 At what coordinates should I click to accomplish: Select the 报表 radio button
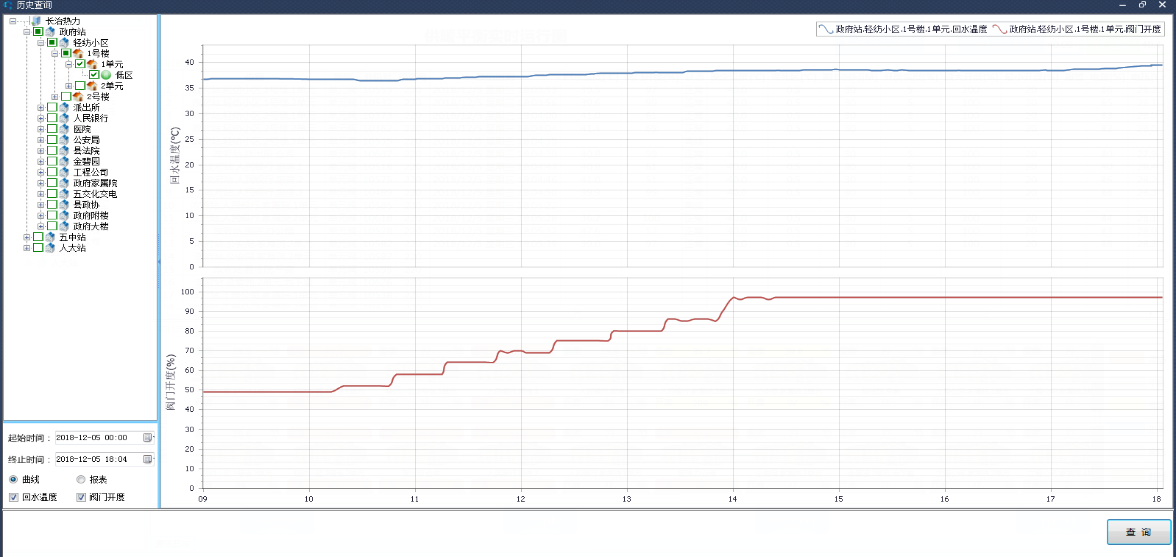[x=81, y=480]
